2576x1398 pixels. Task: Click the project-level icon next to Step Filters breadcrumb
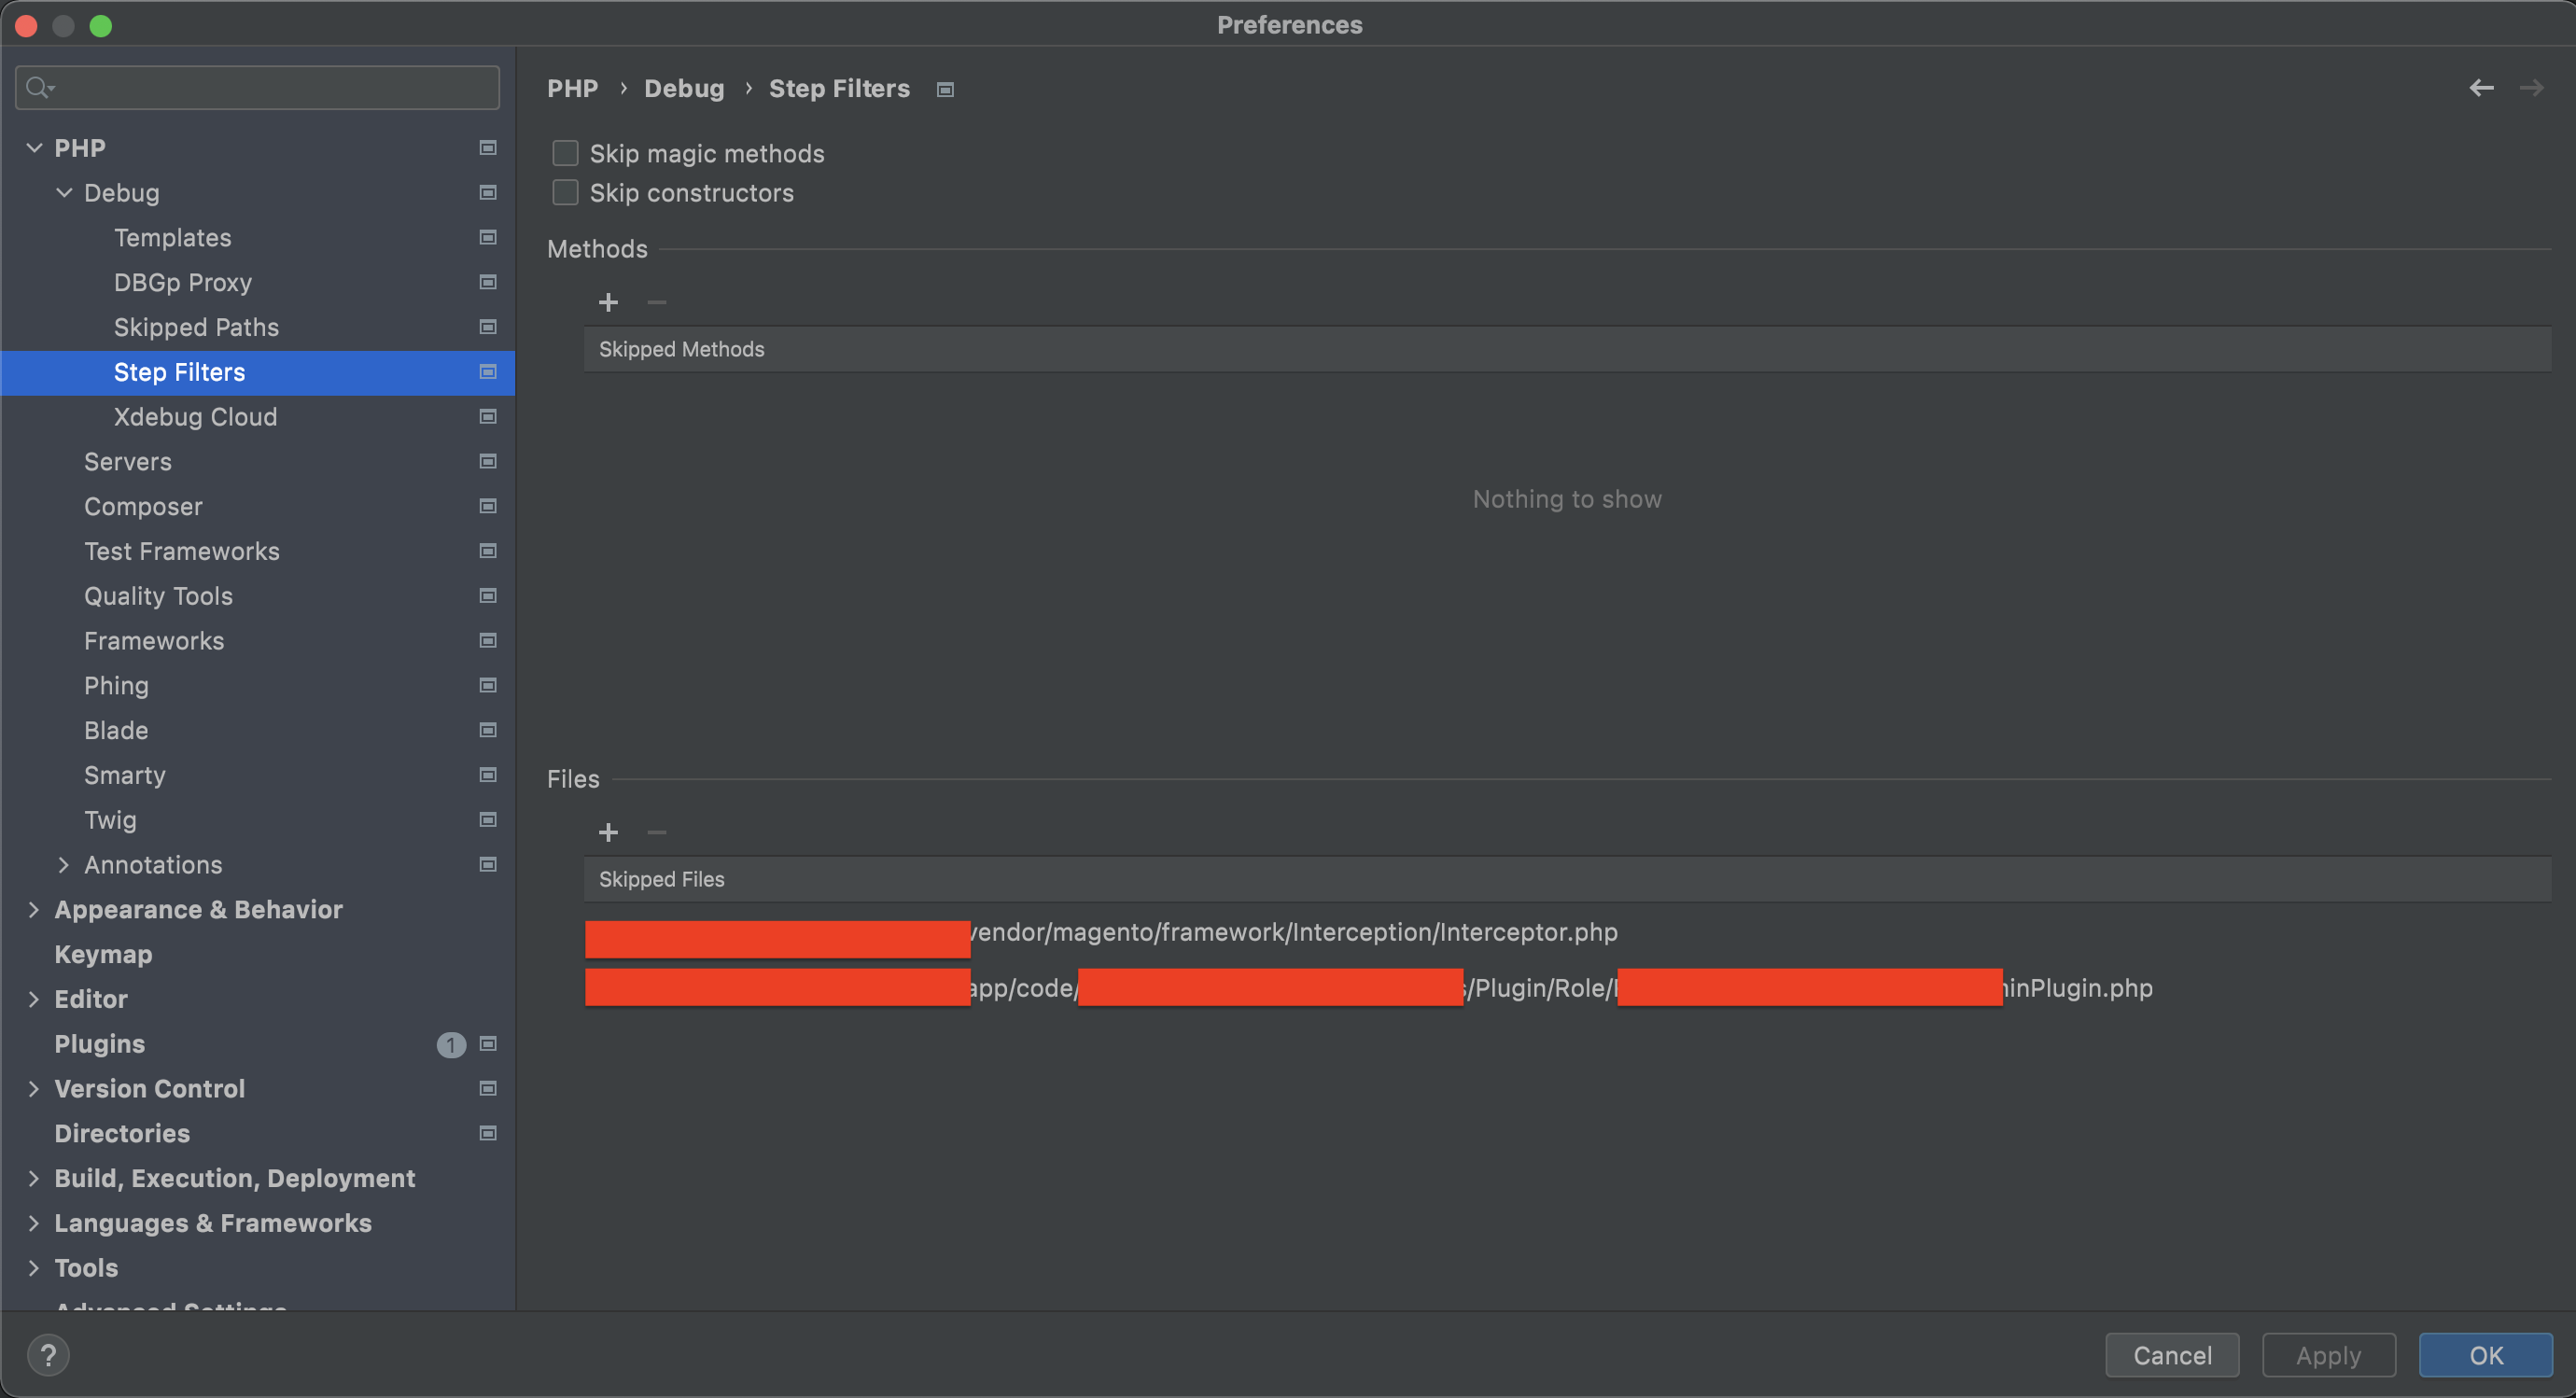point(945,90)
